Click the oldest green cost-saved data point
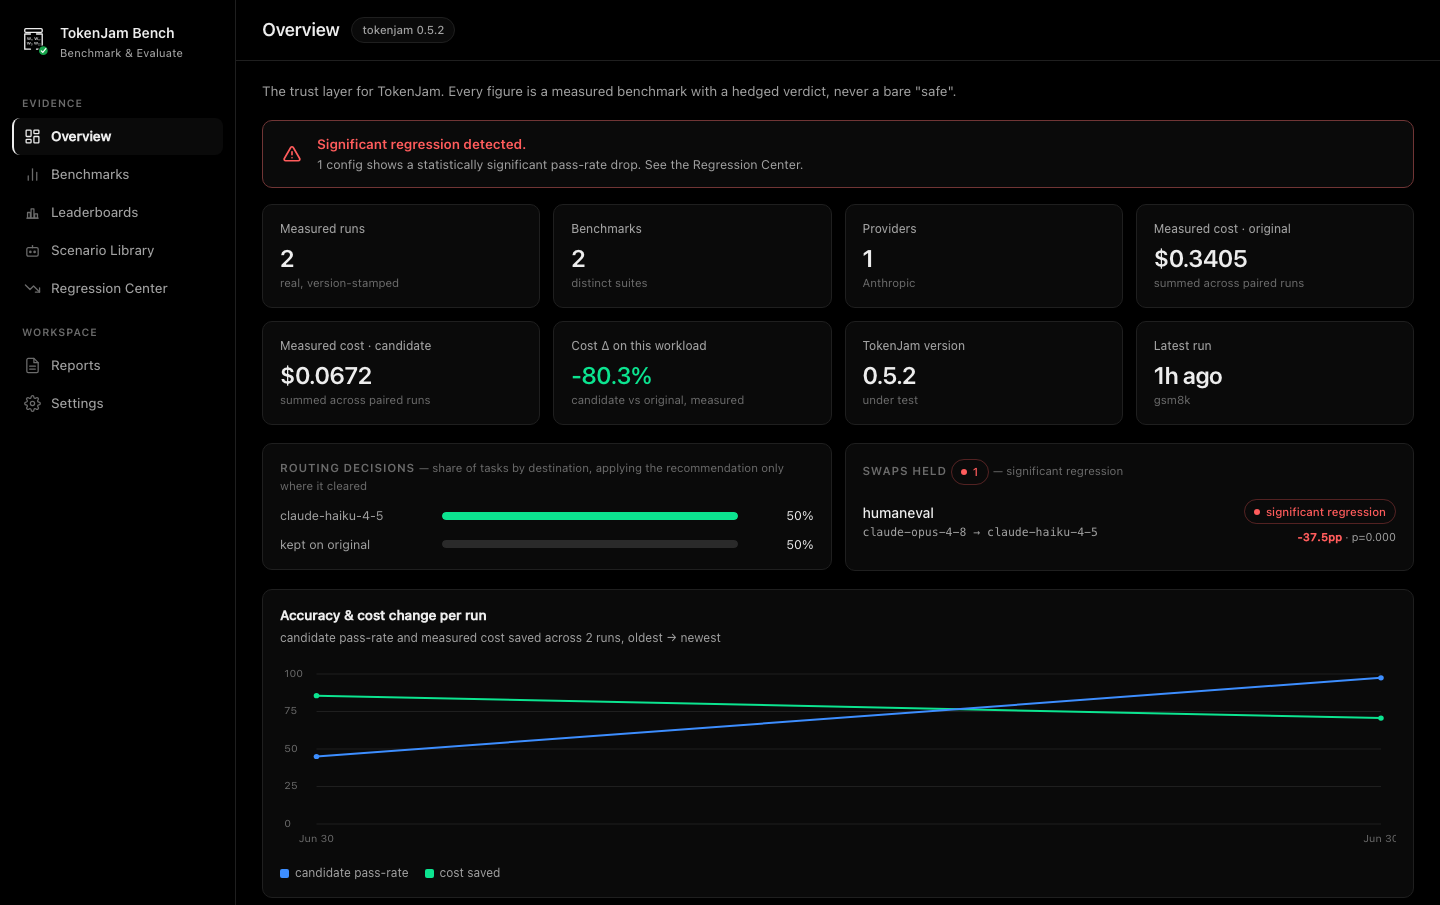The image size is (1440, 905). (x=317, y=696)
